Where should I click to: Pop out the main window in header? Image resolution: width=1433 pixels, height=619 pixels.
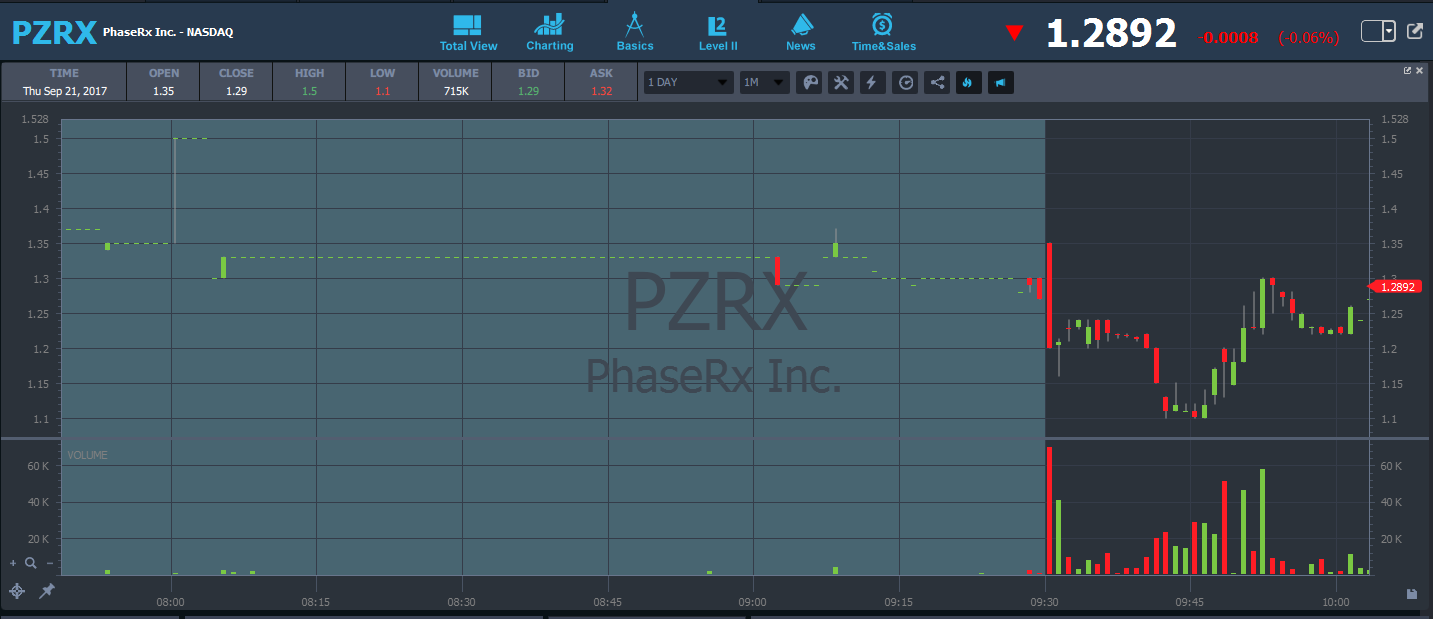click(x=1415, y=31)
